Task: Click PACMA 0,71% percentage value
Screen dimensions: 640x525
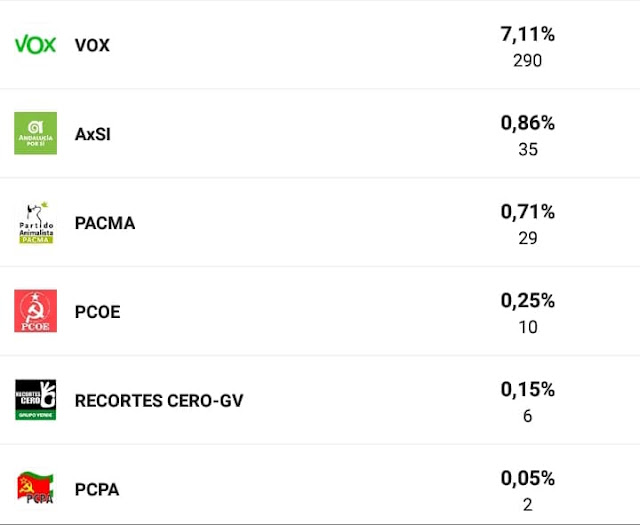Action: click(x=528, y=212)
